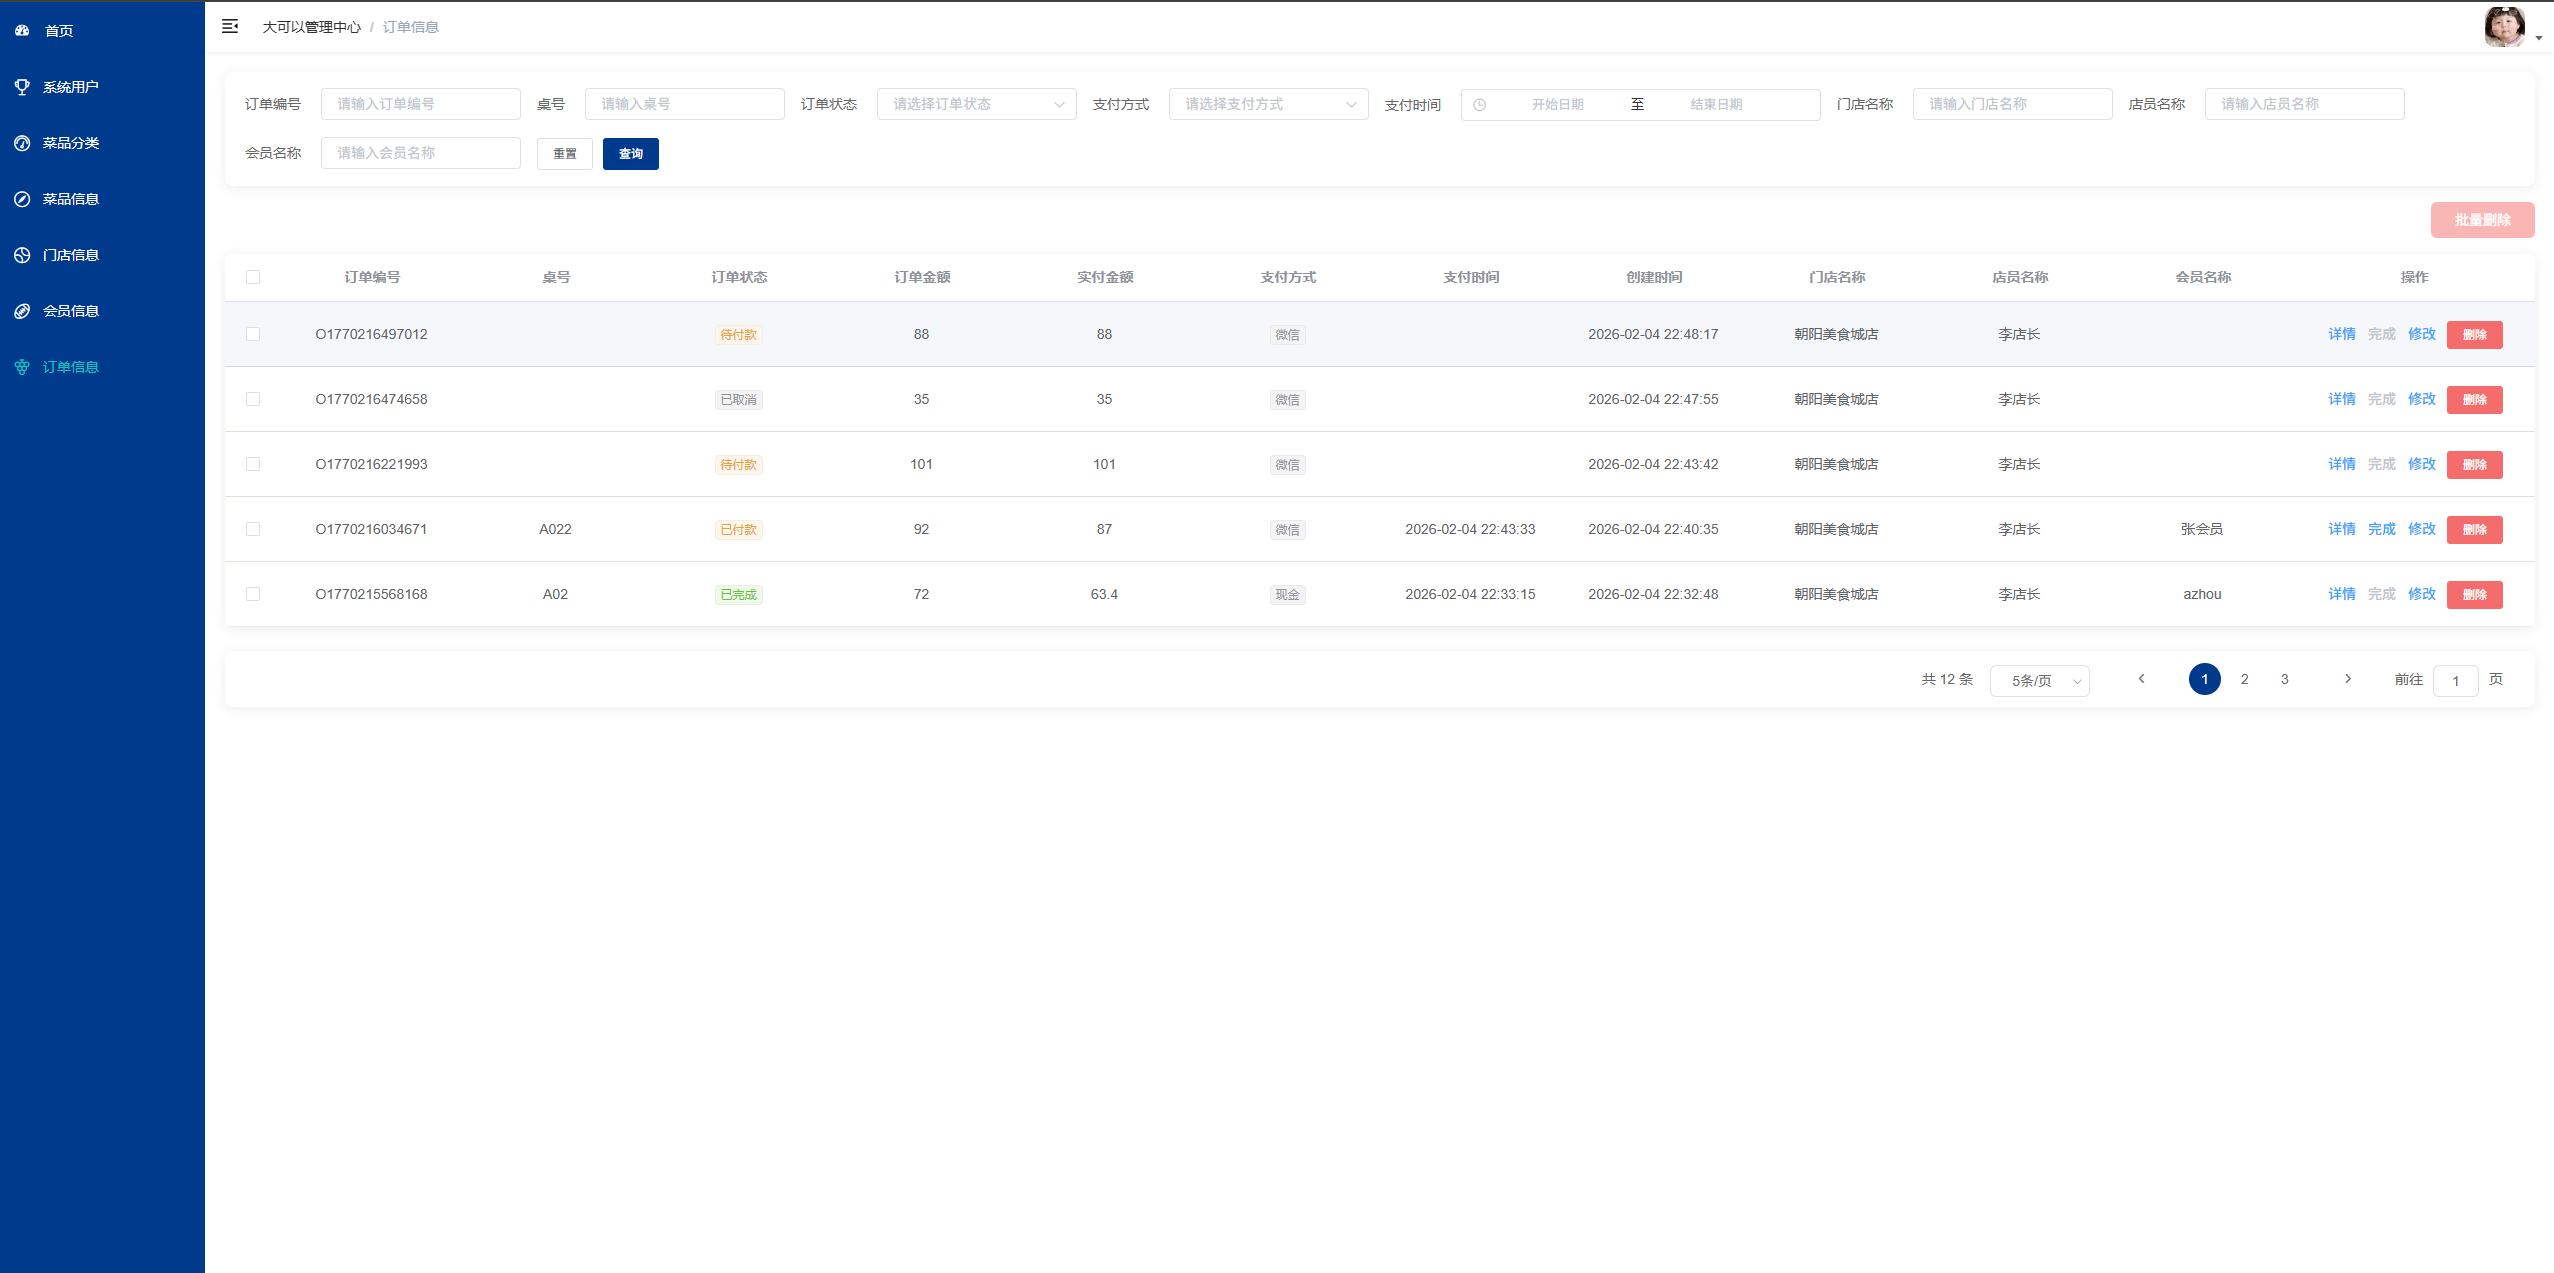Click member name azhou
Viewport: 2554px width, 1273px height.
tap(2202, 594)
